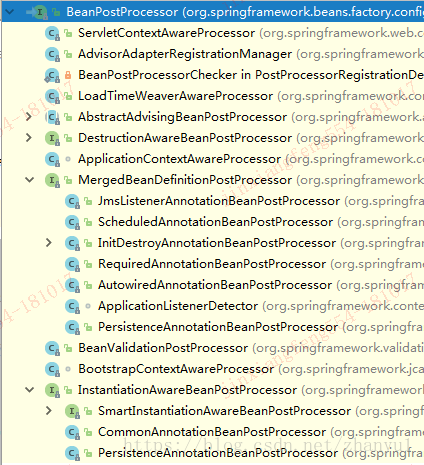Click the private lock icon next to BeanPostProcessorChecker
The width and height of the screenshot is (424, 465).
(x=68, y=75)
